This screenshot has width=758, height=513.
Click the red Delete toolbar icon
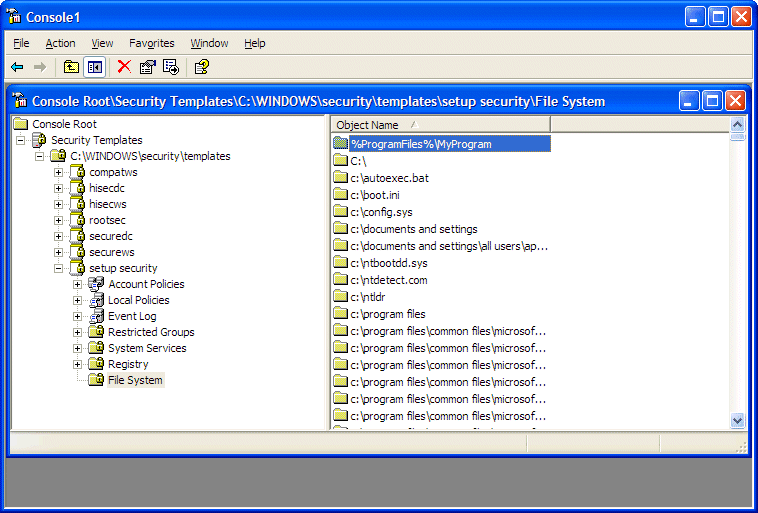click(124, 66)
